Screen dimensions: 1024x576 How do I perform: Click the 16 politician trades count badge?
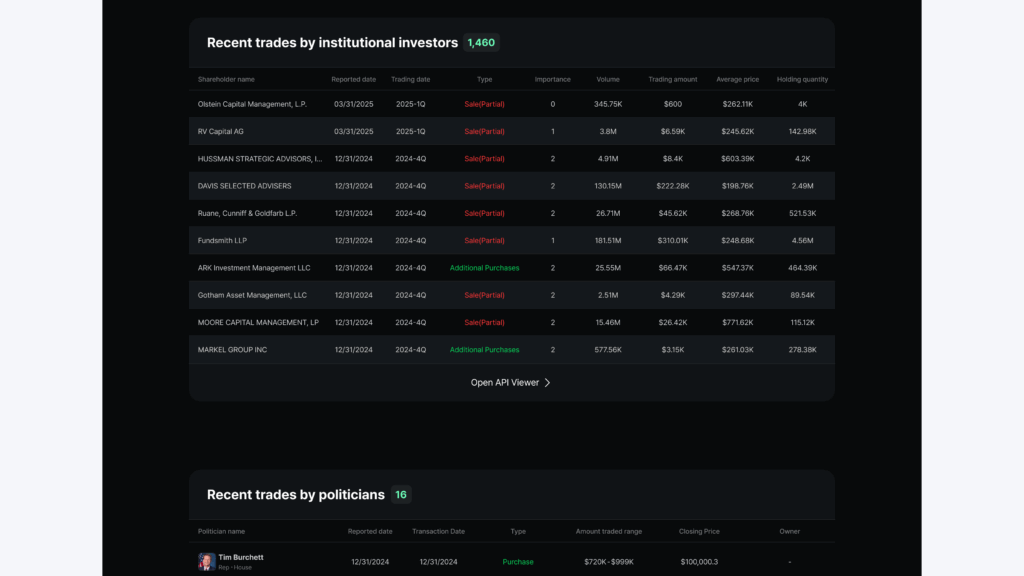point(401,494)
